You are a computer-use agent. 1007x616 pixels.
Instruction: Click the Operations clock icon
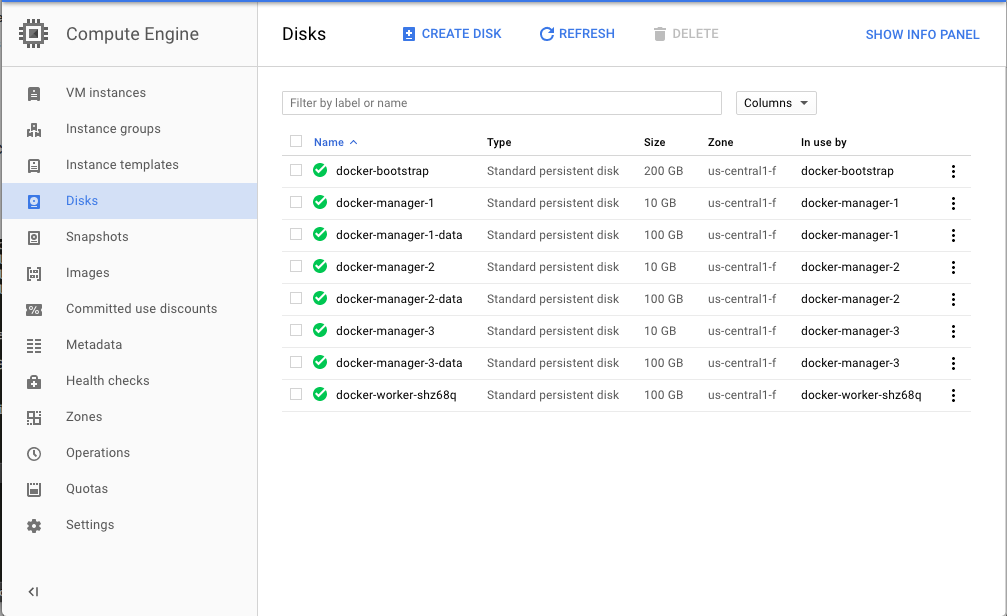pyautogui.click(x=34, y=453)
